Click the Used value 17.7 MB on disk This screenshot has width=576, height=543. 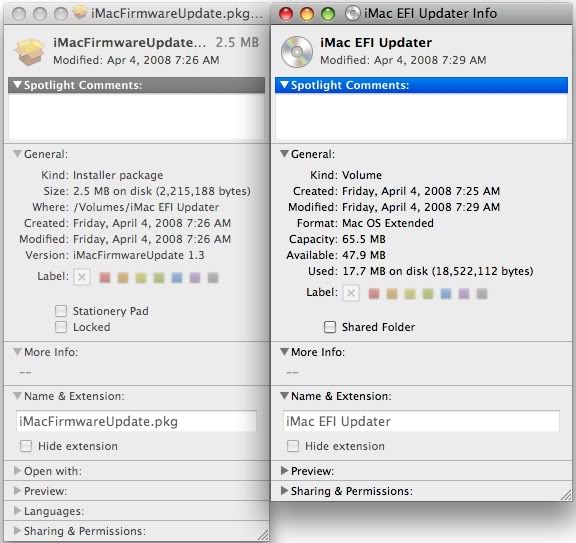(x=385, y=271)
